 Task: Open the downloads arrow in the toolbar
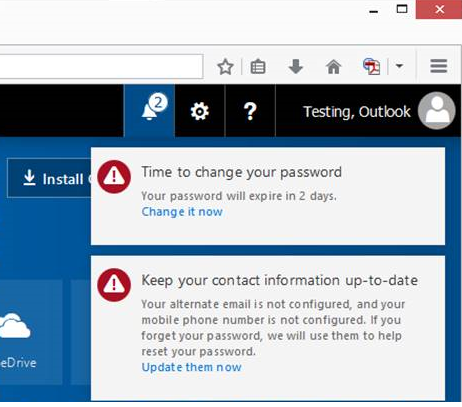tap(296, 66)
